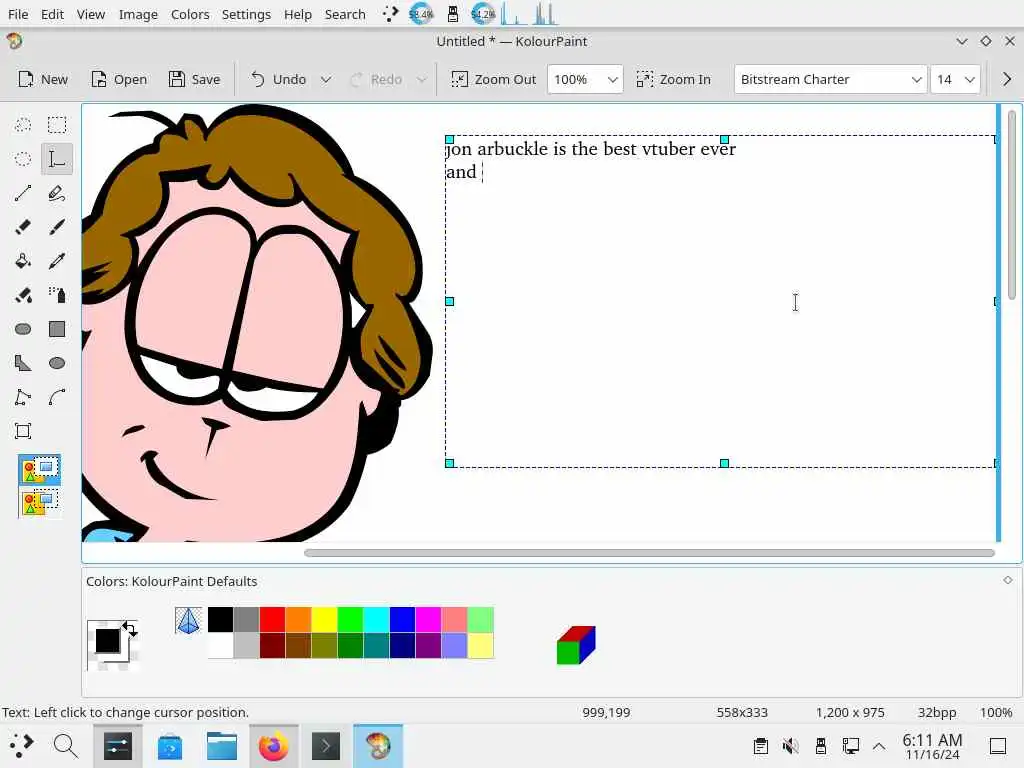Click the muted volume tray icon

coord(791,746)
